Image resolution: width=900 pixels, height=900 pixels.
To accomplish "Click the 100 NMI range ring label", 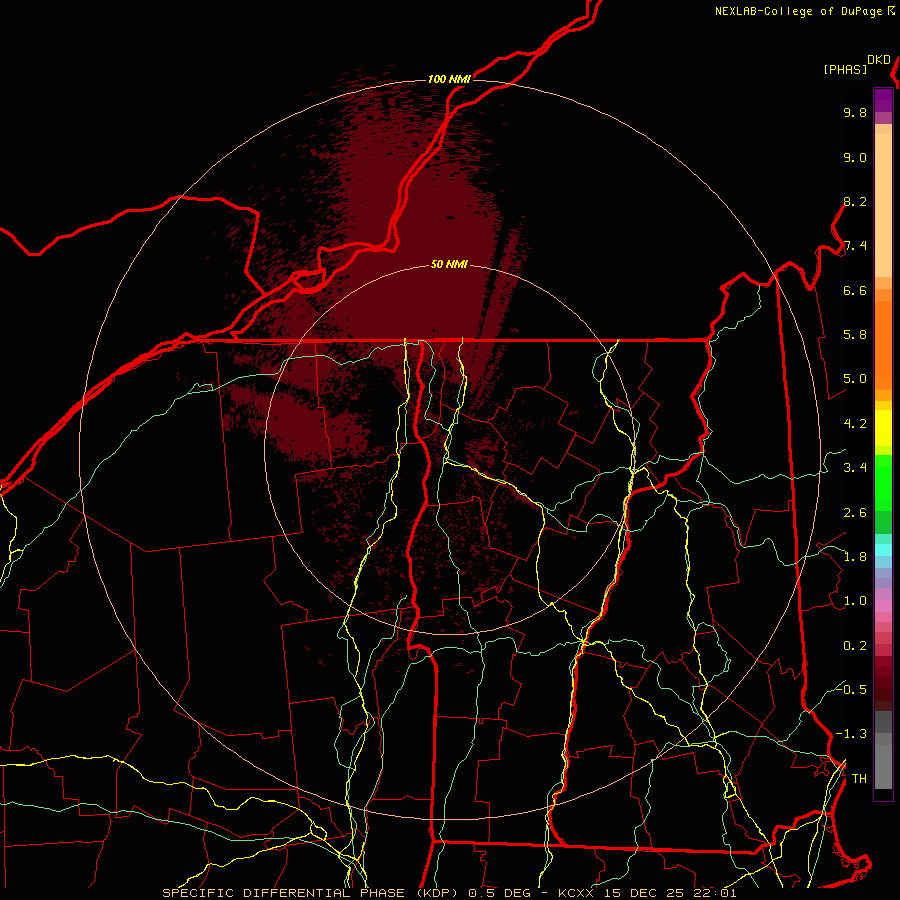I will click(449, 79).
